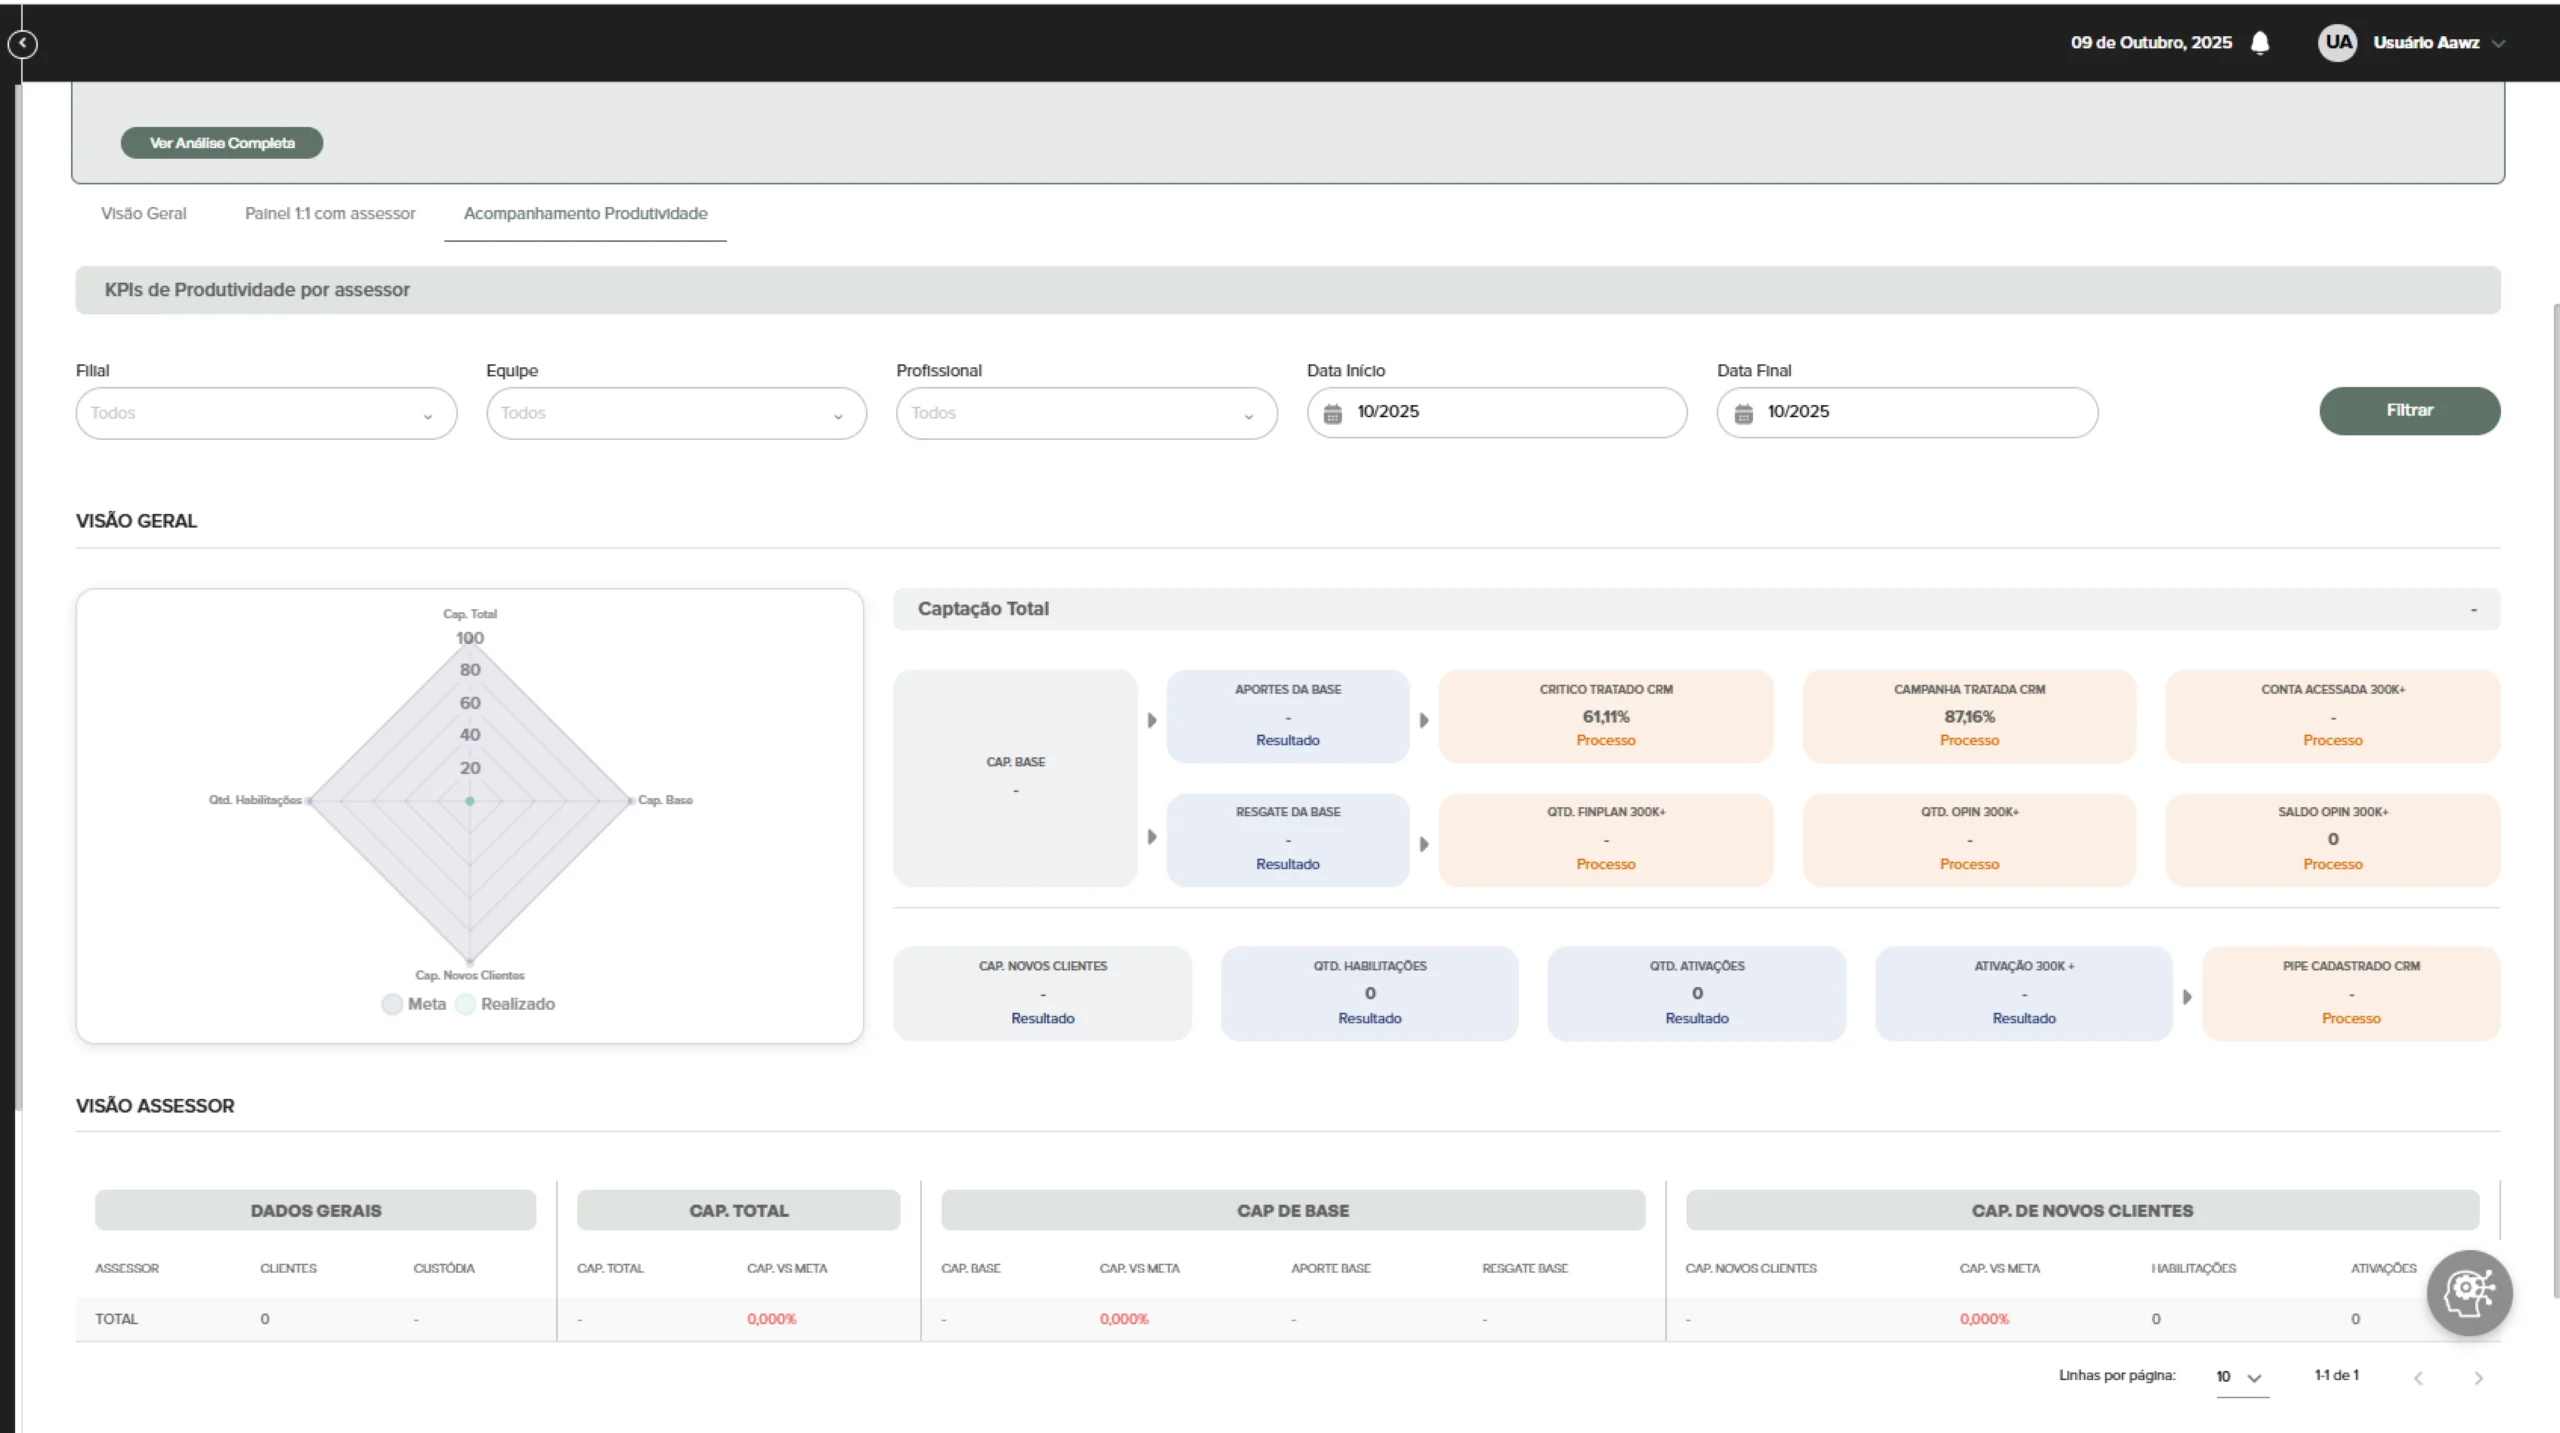This screenshot has height=1433, width=2560.
Task: Click the Data Início calendar icon
Action: [x=1332, y=413]
